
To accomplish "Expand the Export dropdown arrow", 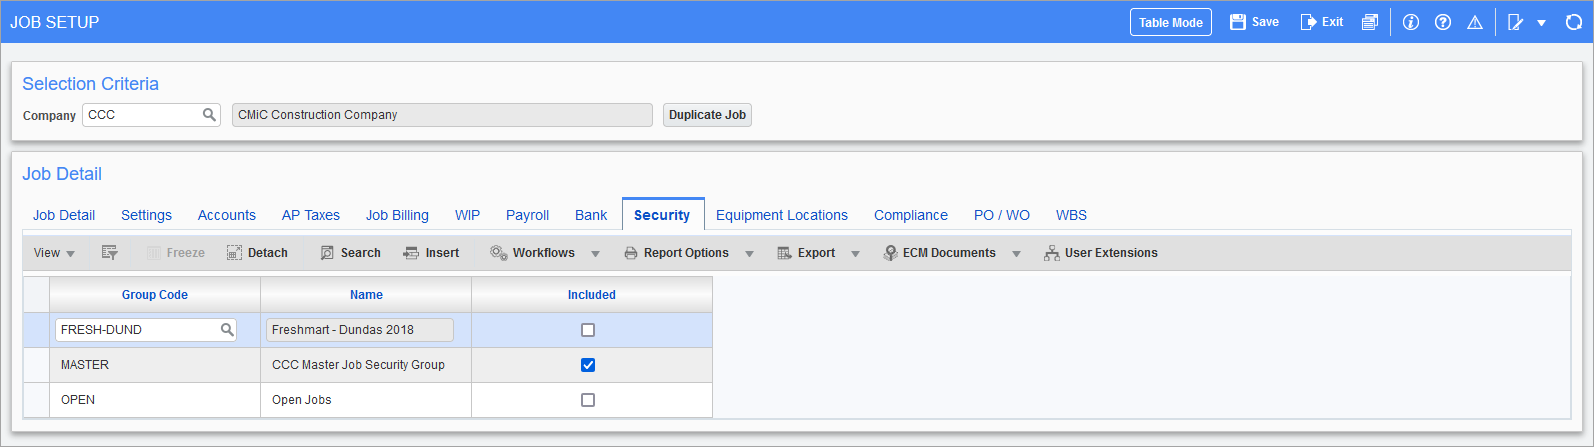I will (856, 254).
